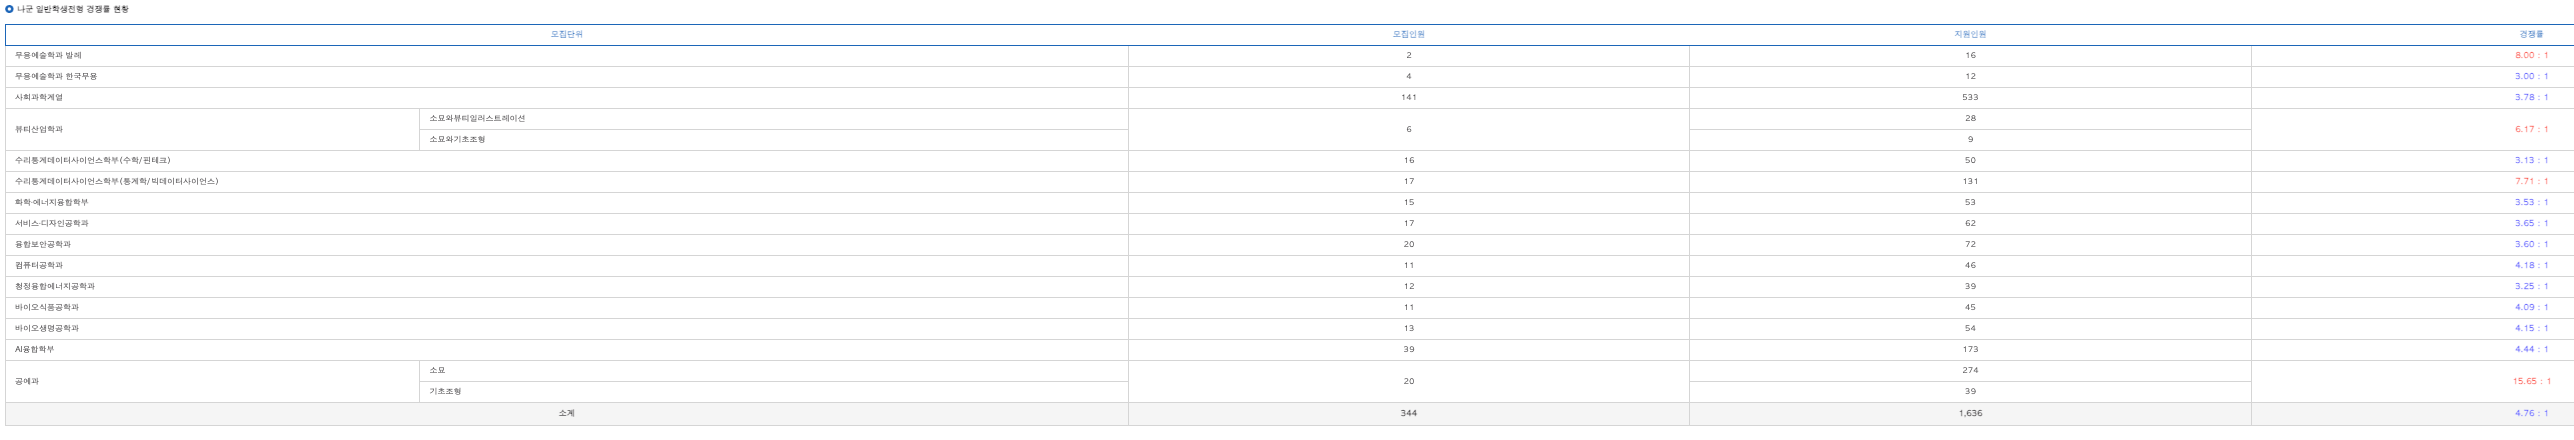Click recruitment count '15' for 화학·에너지융합학부

[1408, 202]
